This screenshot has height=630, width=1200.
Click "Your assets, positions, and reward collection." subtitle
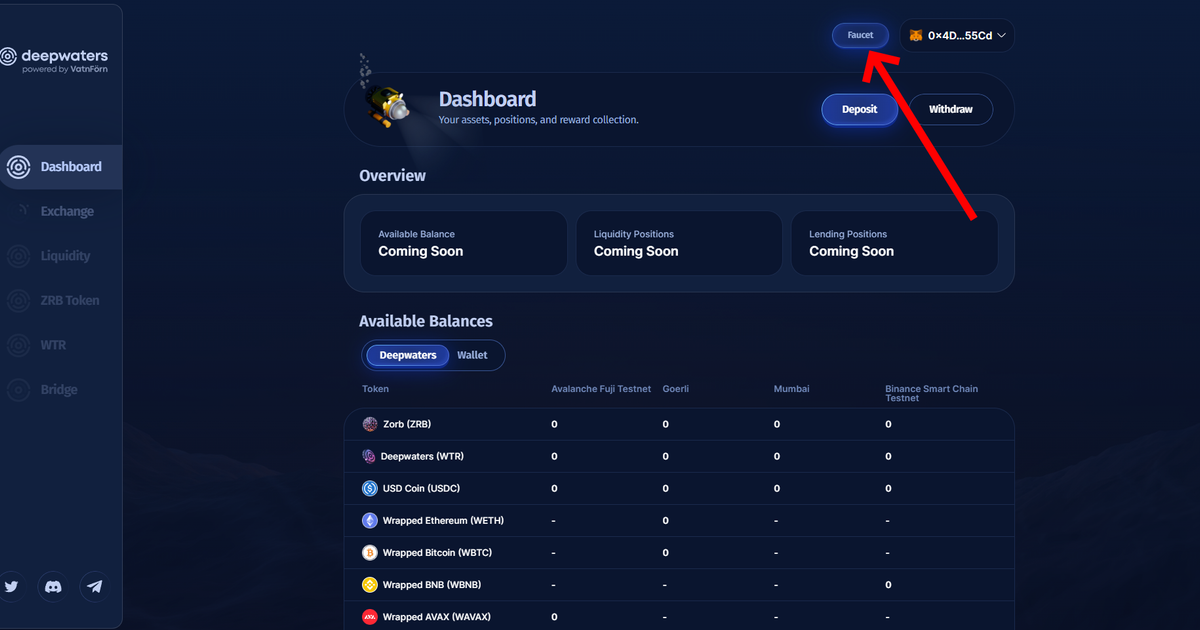(538, 120)
